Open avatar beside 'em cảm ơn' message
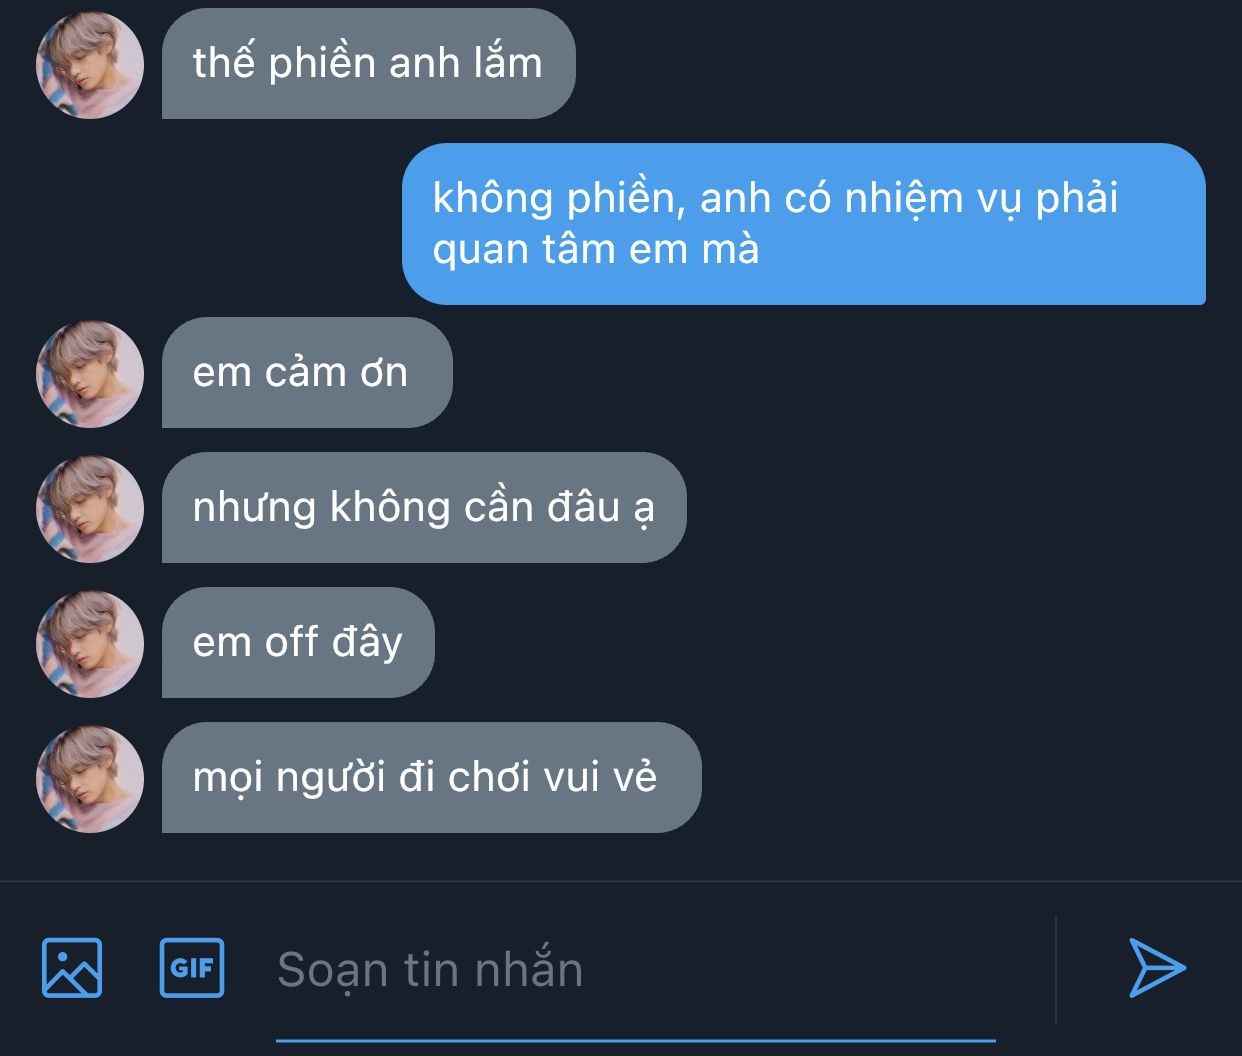The height and width of the screenshot is (1056, 1242). [90, 374]
